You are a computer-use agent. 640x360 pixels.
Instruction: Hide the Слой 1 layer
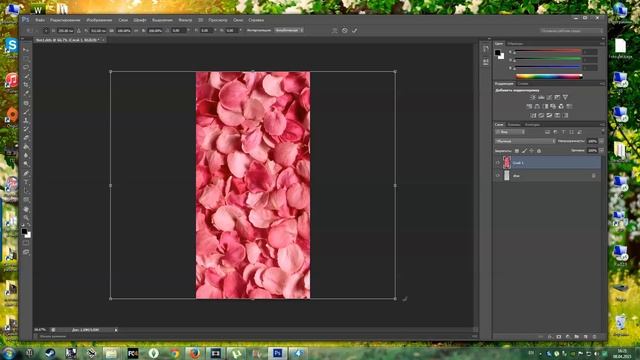[x=498, y=162]
